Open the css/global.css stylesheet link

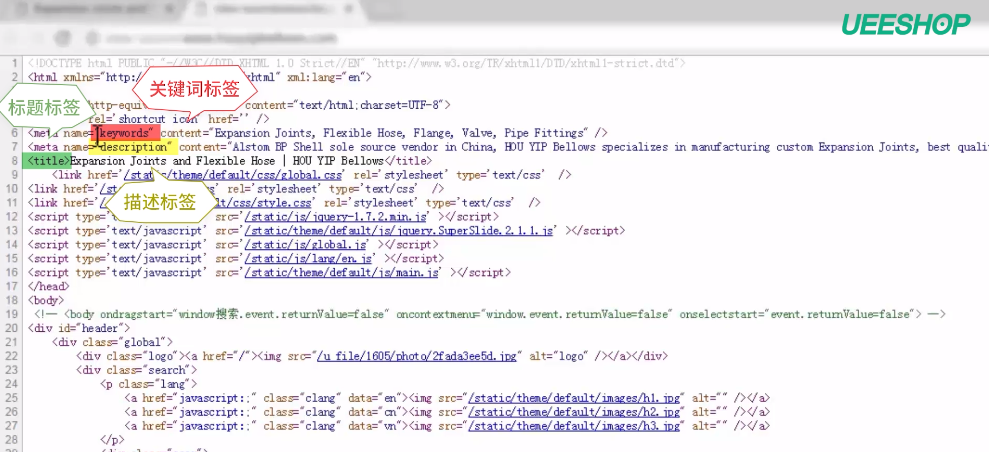(x=235, y=175)
